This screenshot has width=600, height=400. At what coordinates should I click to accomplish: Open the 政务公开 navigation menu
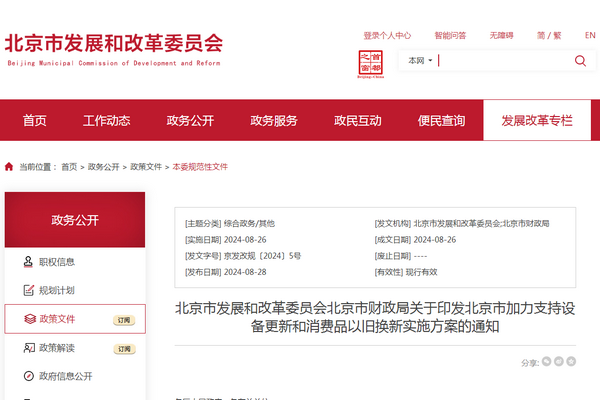coord(190,120)
